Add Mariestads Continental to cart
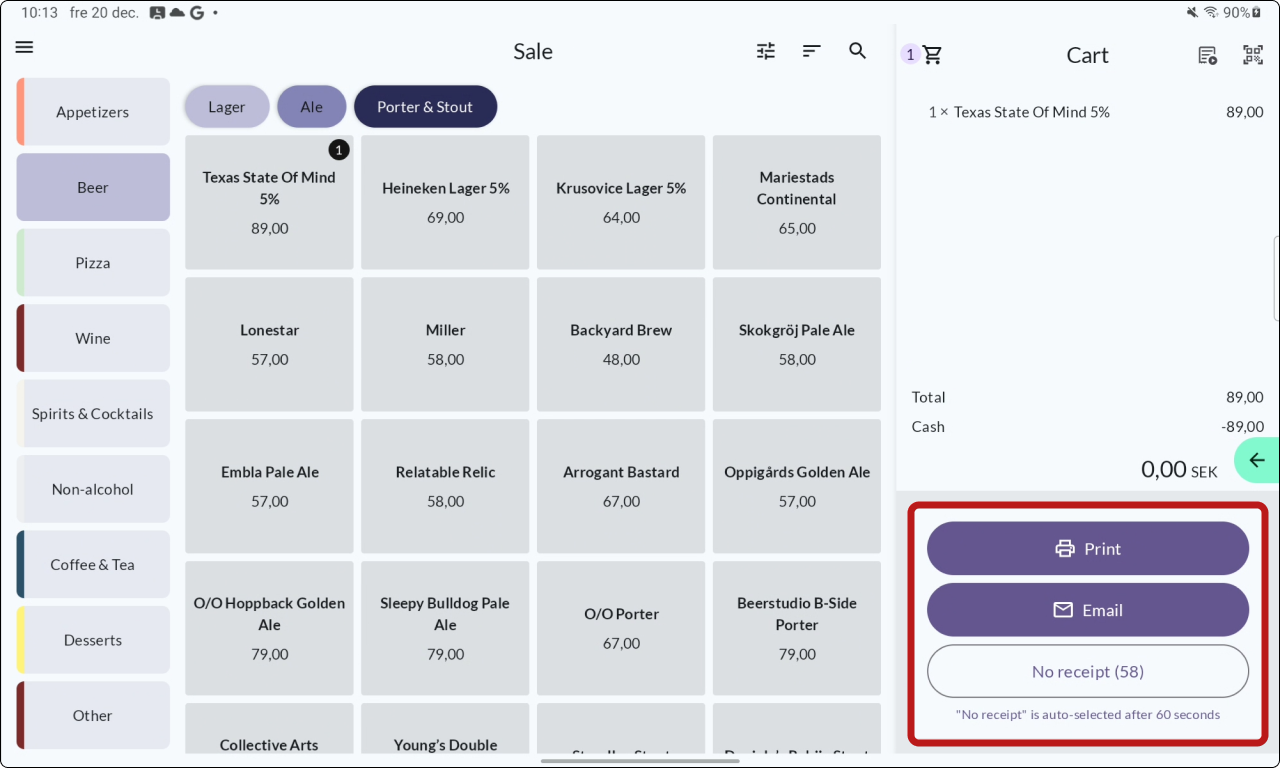The height and width of the screenshot is (768, 1280). (x=797, y=202)
